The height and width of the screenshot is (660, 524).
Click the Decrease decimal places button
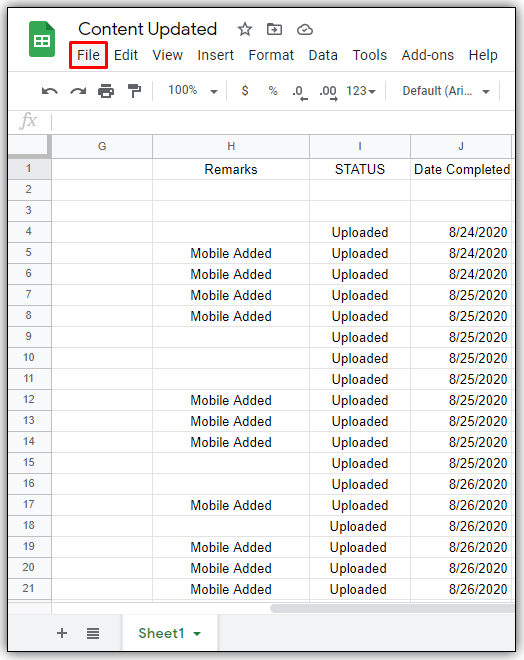click(x=300, y=92)
